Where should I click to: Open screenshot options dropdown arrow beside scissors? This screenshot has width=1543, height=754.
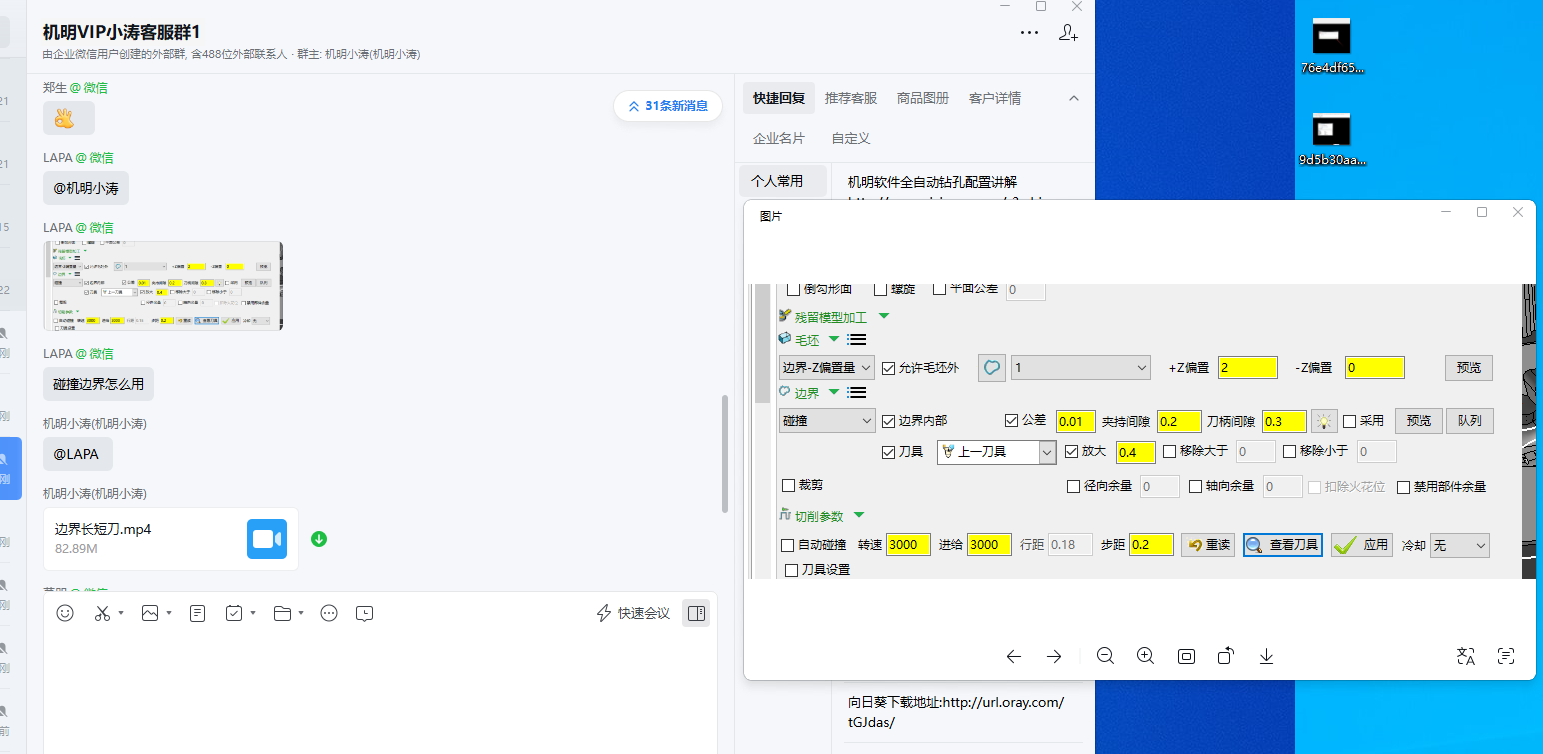tap(121, 613)
